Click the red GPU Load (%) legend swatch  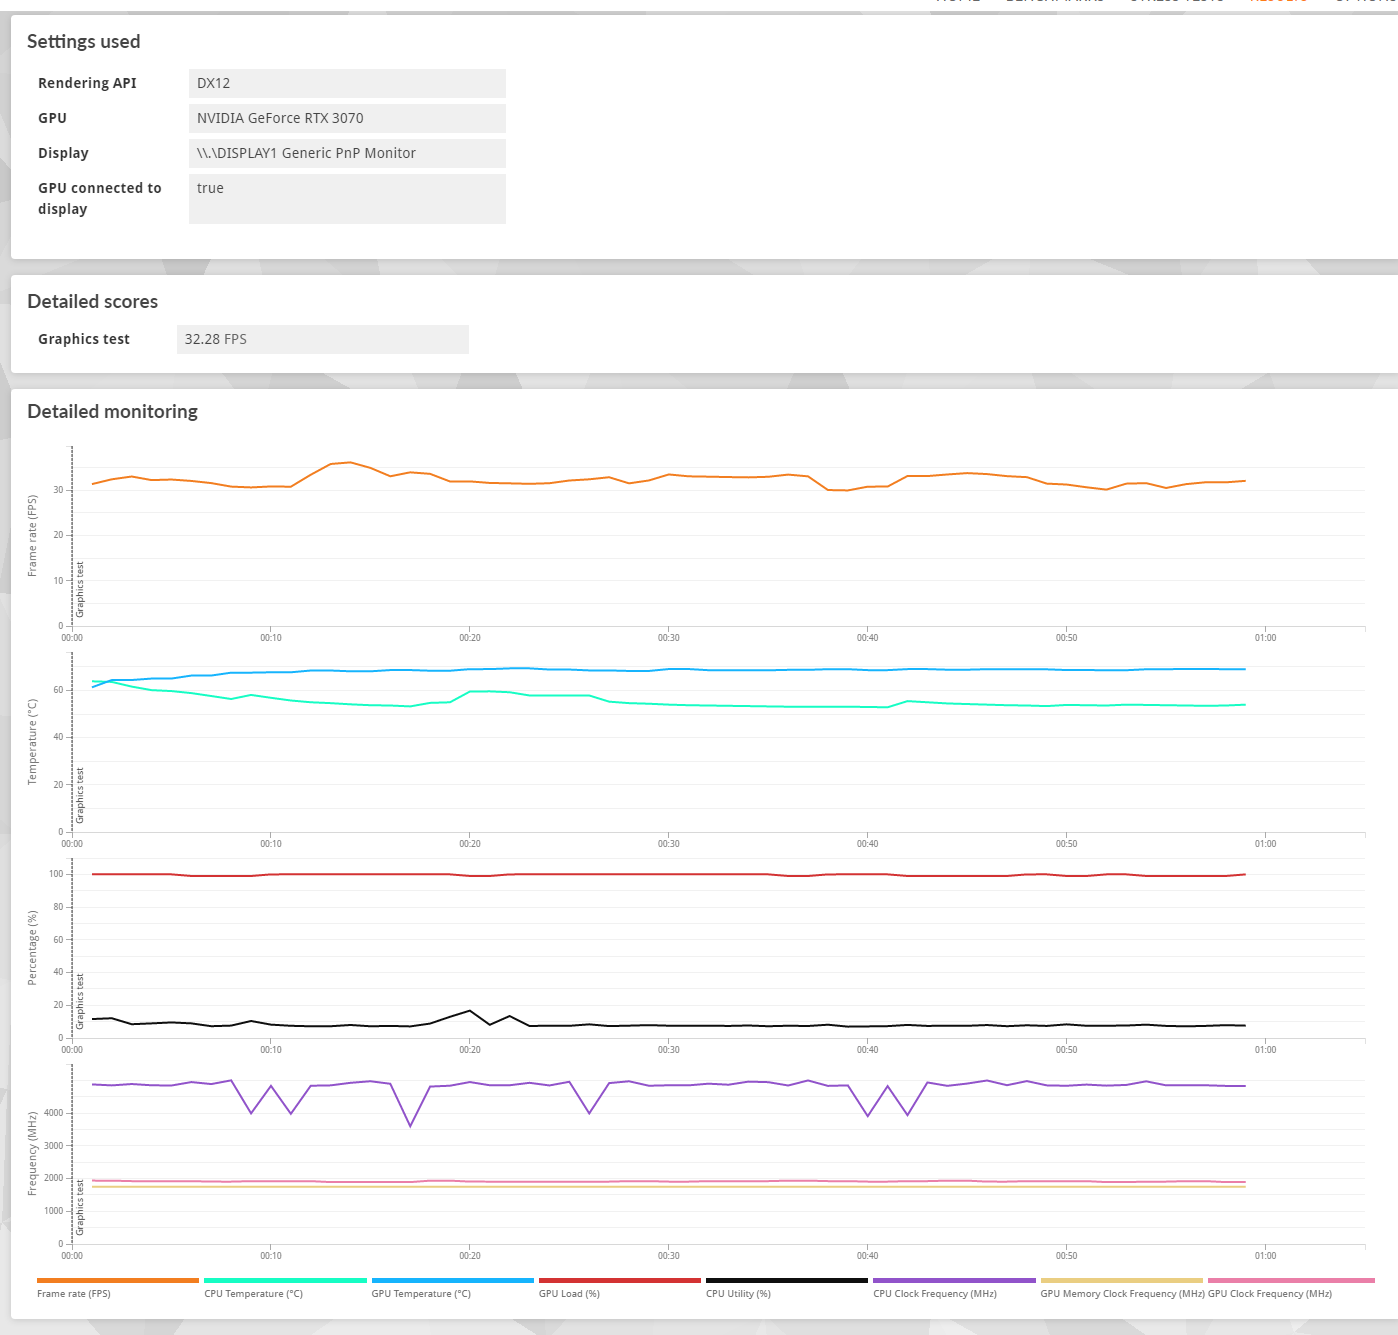click(619, 1280)
